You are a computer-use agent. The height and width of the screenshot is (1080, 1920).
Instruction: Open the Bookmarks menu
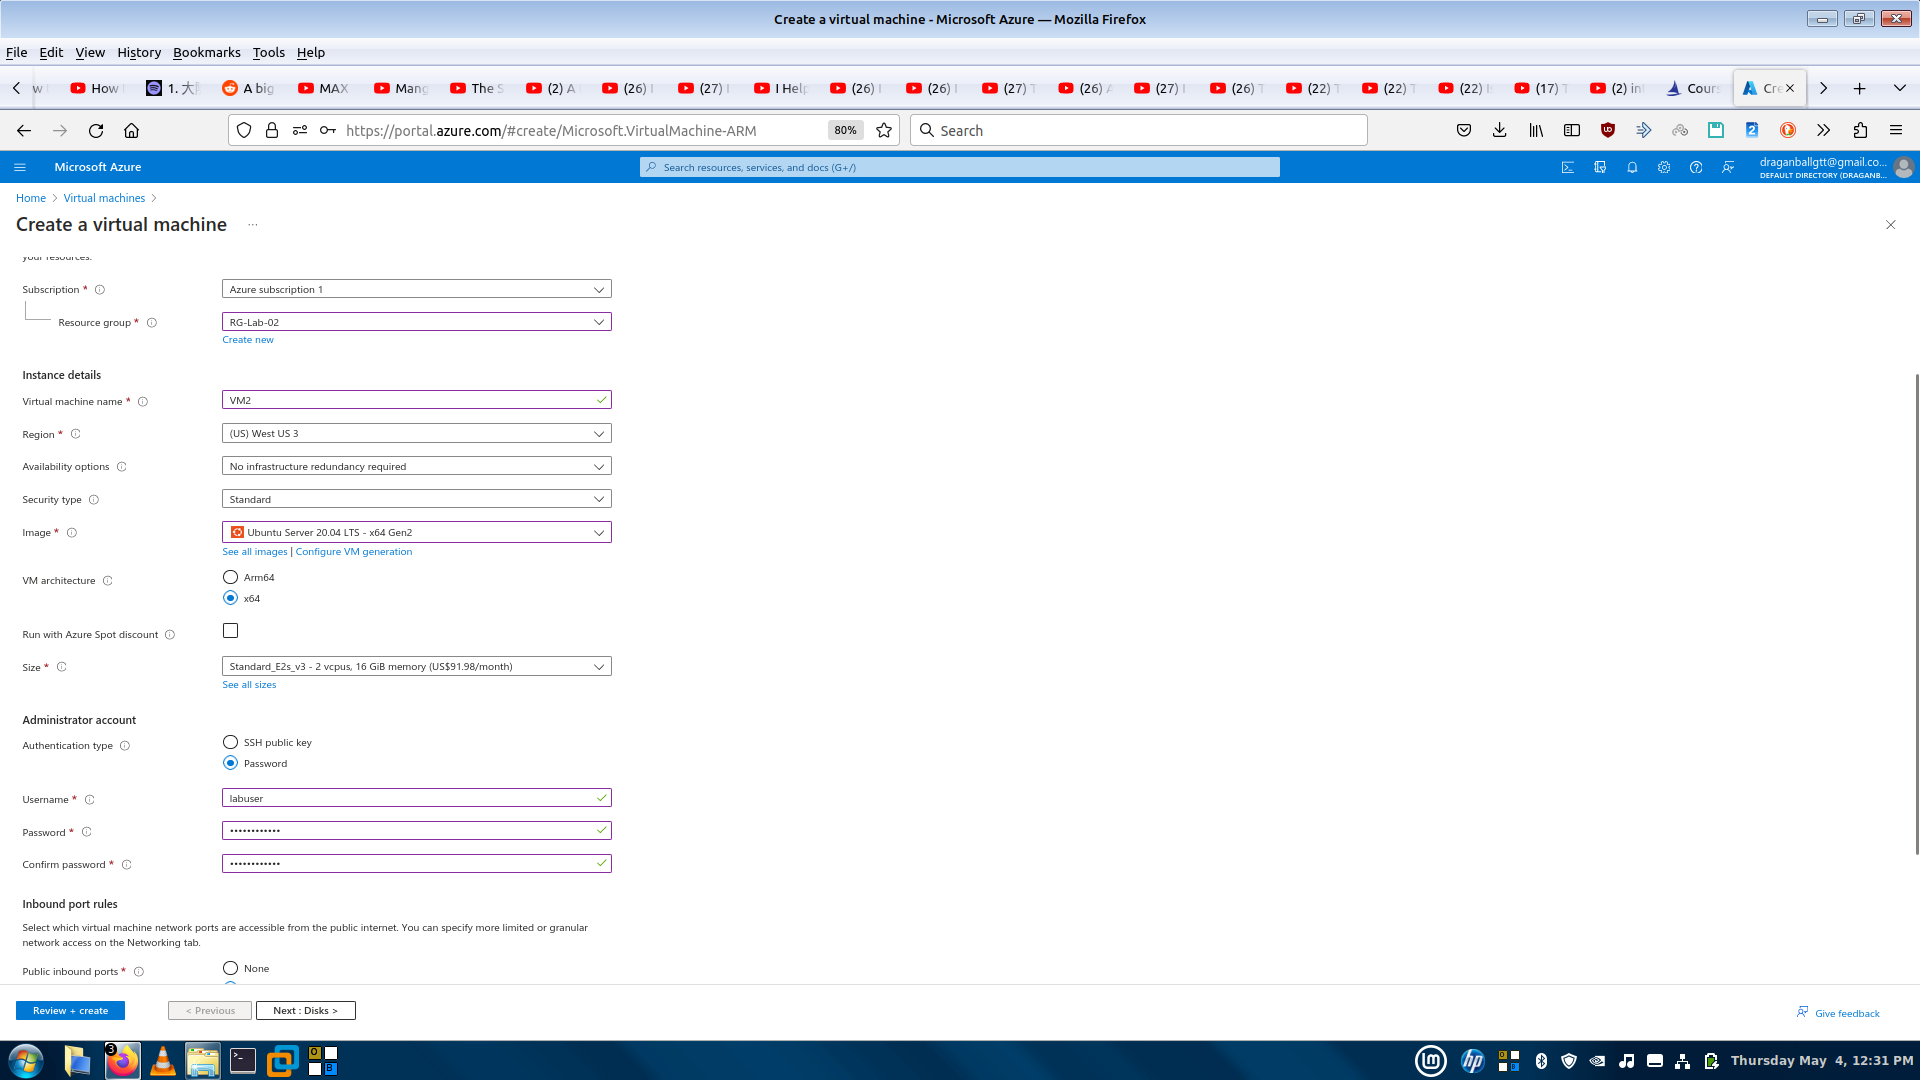click(206, 52)
